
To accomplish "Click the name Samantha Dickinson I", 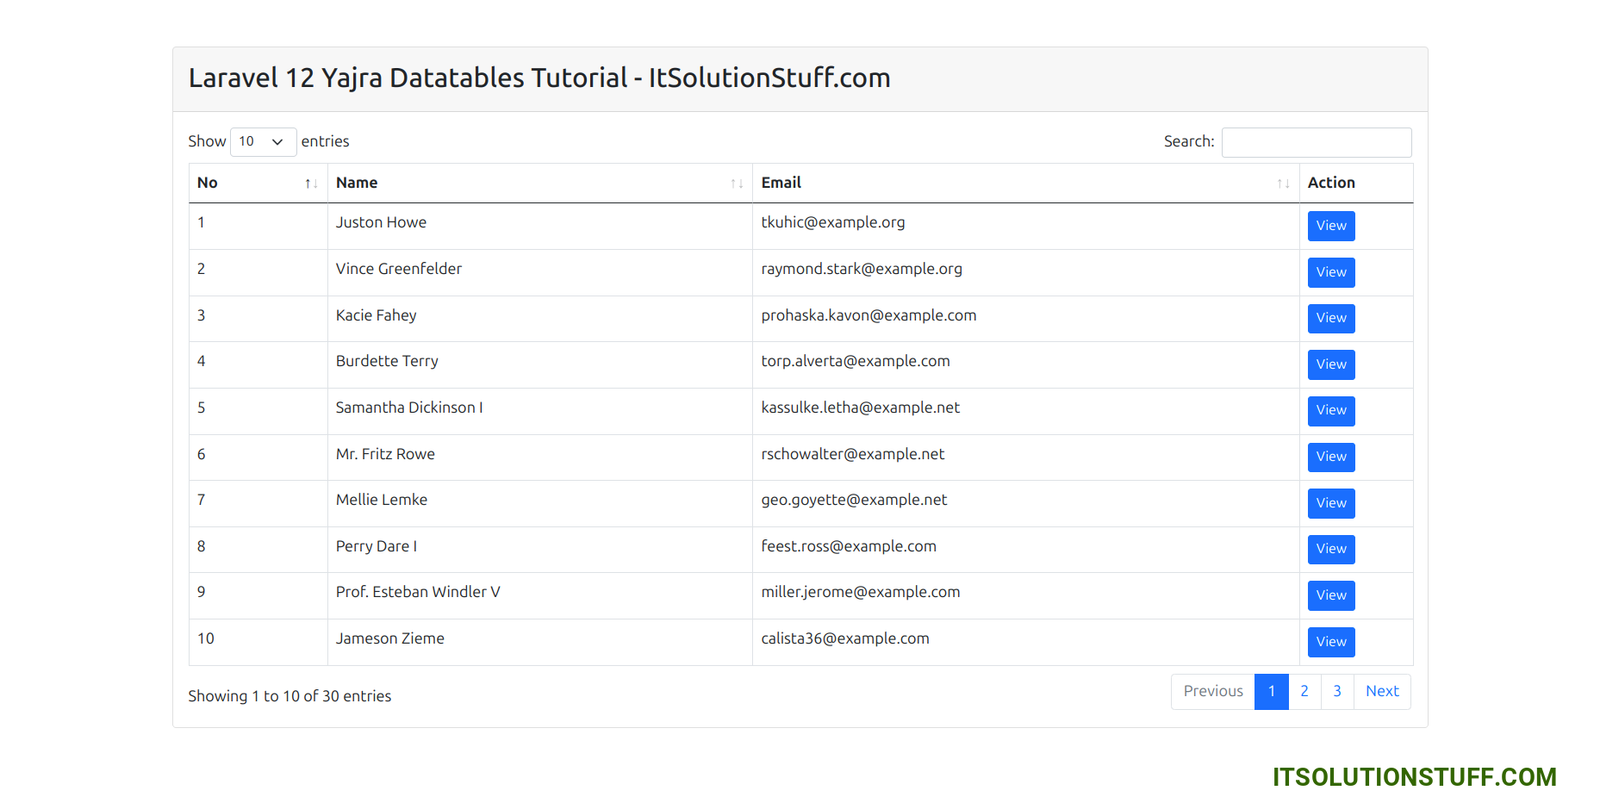I will [409, 408].
